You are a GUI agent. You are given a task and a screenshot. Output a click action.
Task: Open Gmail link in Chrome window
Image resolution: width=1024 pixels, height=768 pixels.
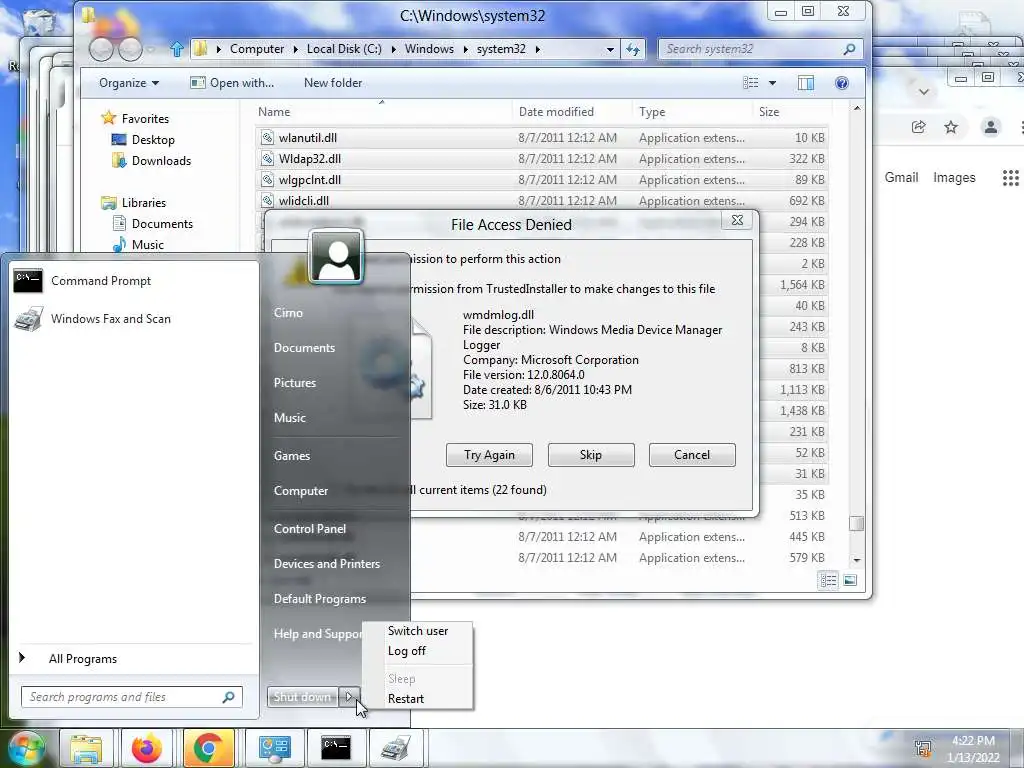901,178
